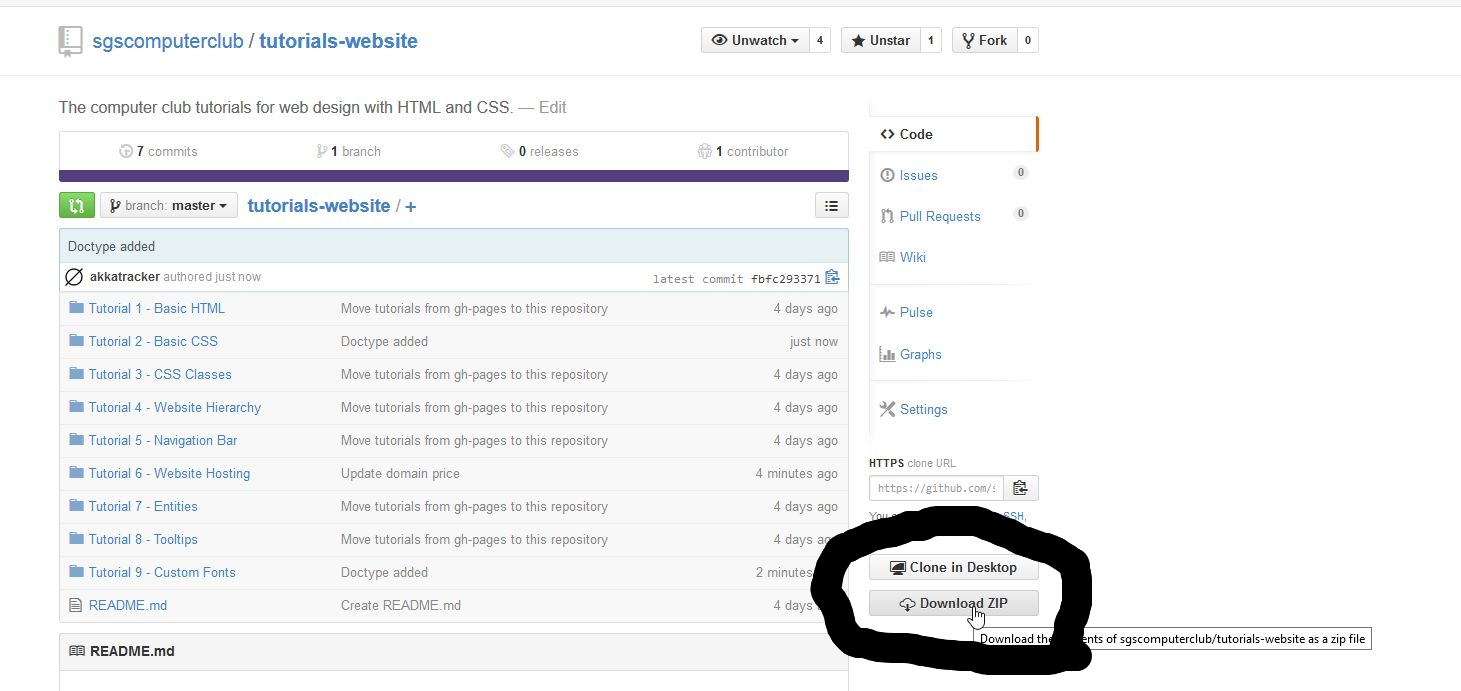The height and width of the screenshot is (691, 1461).
Task: Click the commits history icon
Action: tap(126, 151)
